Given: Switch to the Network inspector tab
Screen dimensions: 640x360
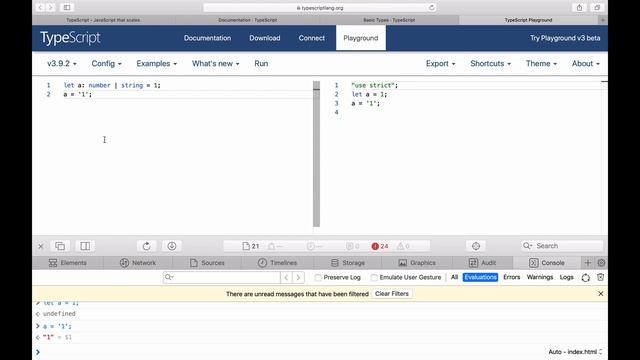Looking at the screenshot, I should pyautogui.click(x=138, y=263).
